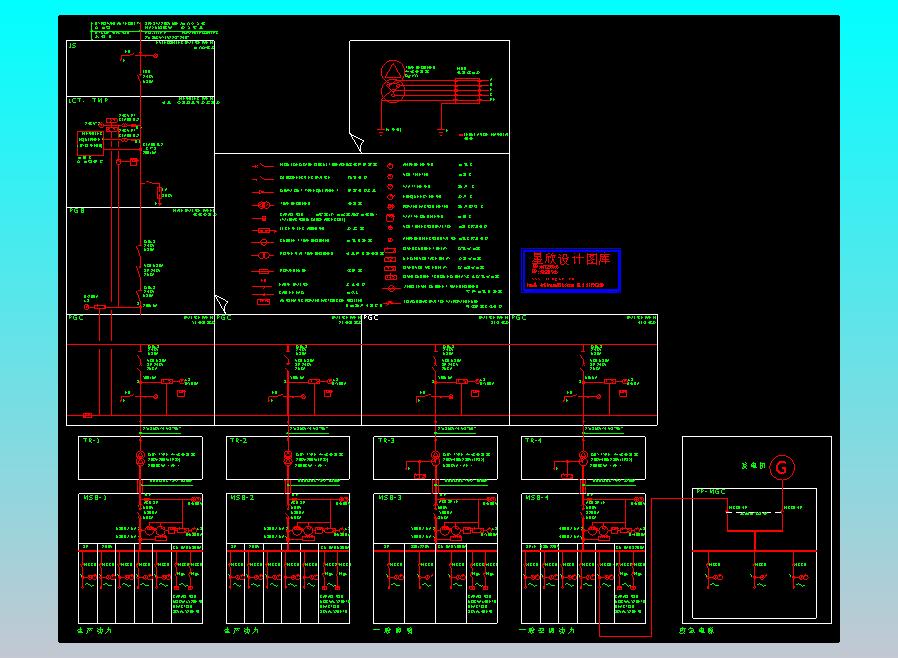898x658 pixels.
Task: Click the 一般照明 caption below MSB-3
Action: 393,631
